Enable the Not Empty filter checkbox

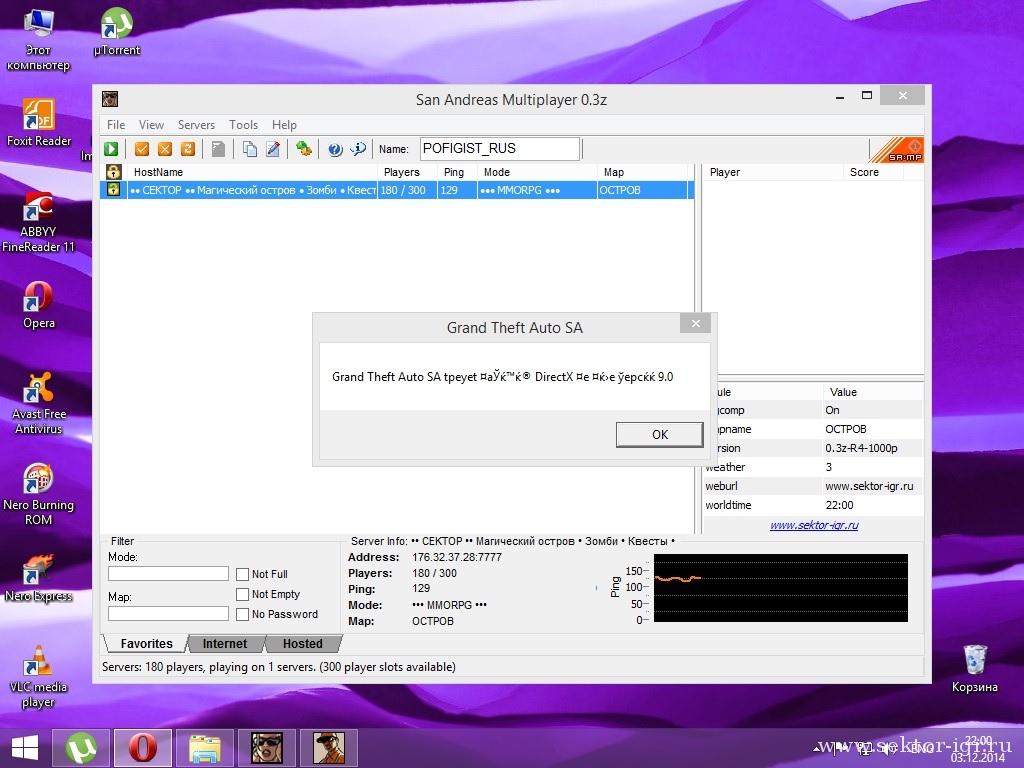[242, 594]
